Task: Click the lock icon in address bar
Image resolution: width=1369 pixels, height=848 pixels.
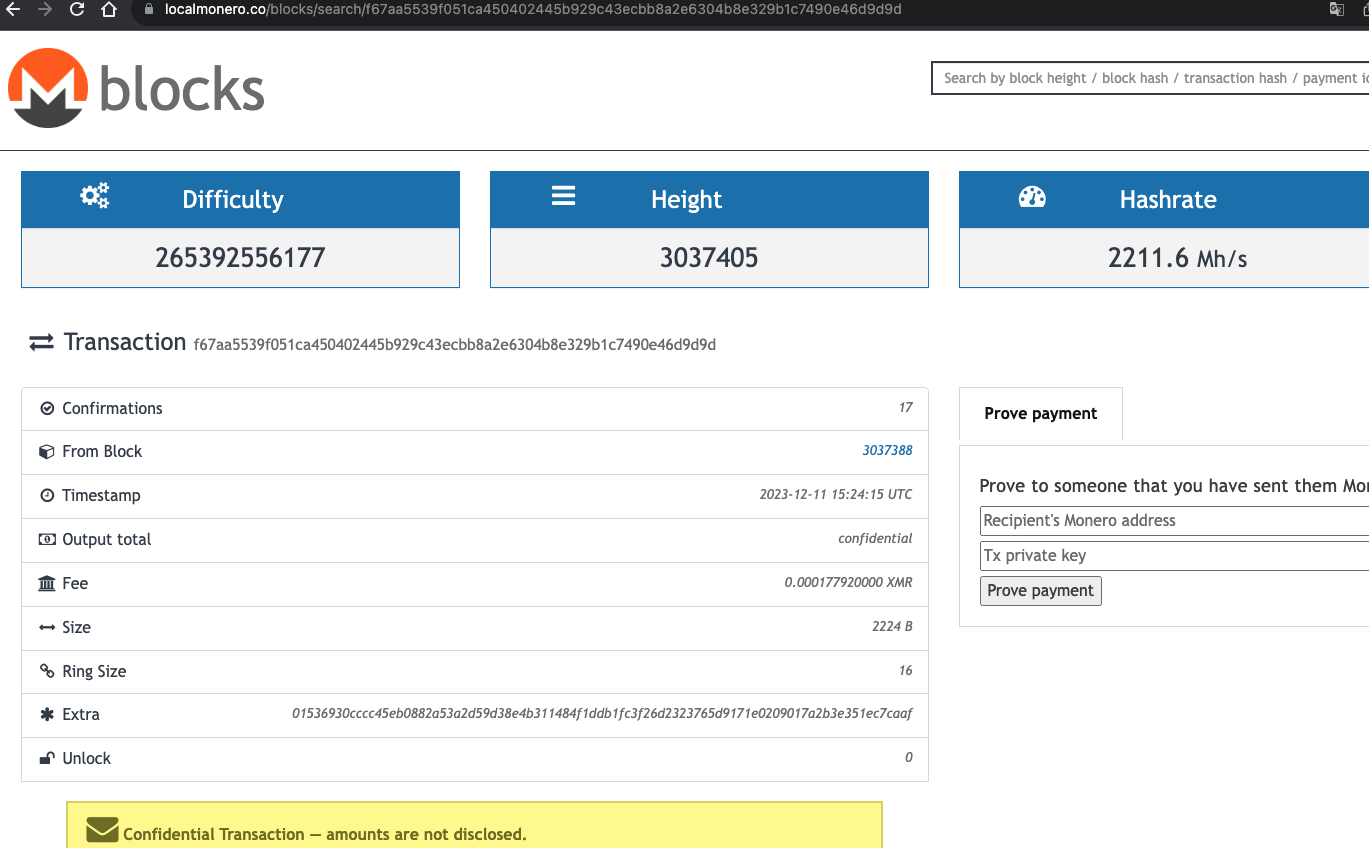Action: pos(149,10)
